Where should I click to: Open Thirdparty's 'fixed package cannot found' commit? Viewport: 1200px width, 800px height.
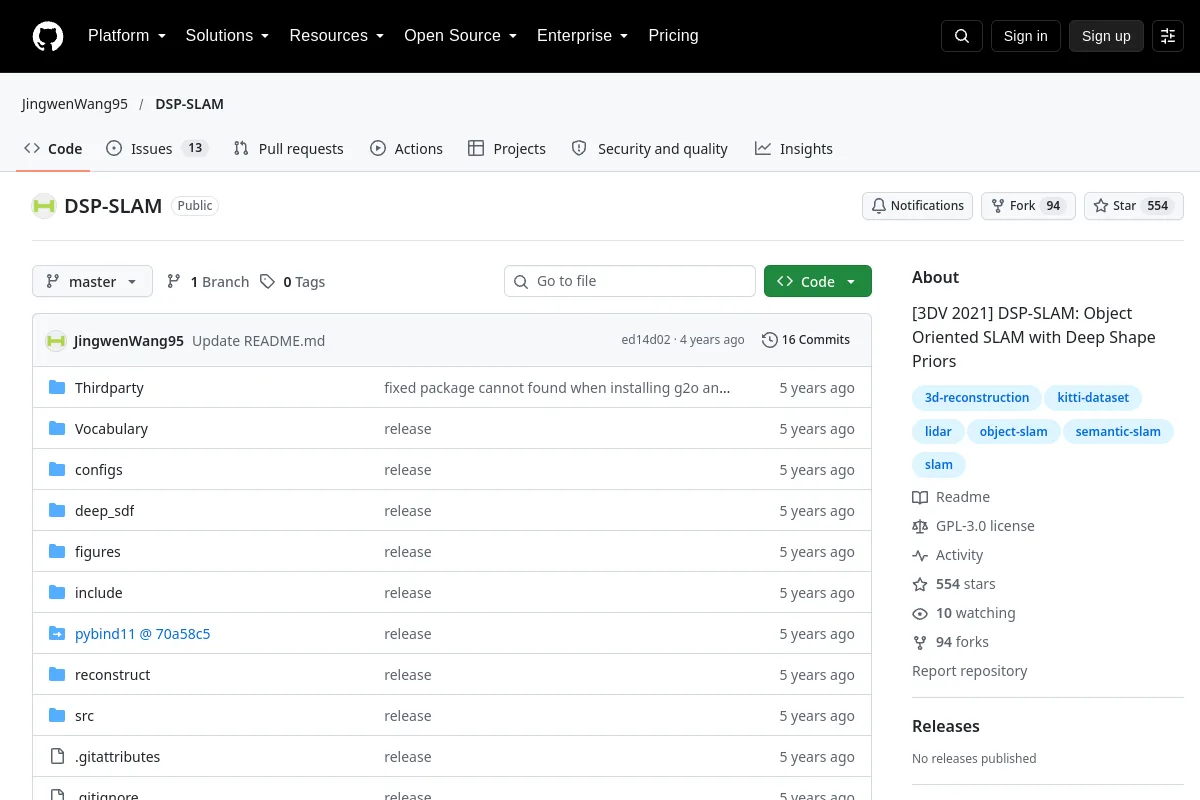pos(557,388)
